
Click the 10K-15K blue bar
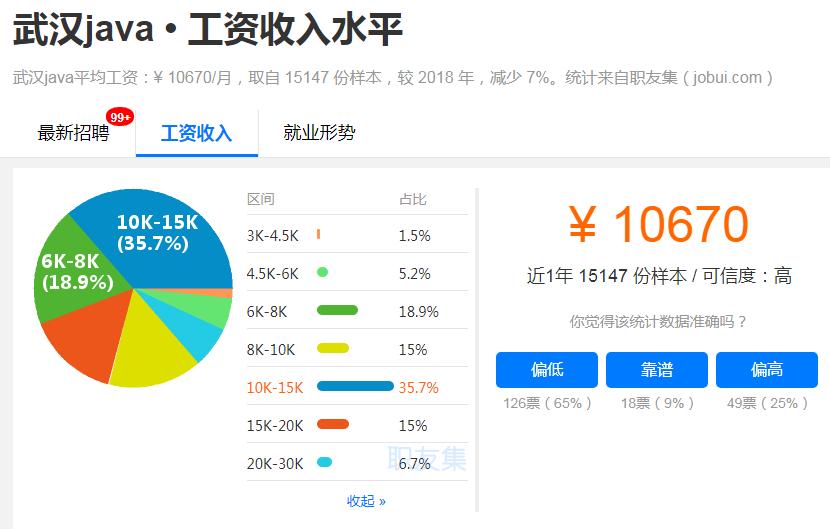(x=355, y=386)
